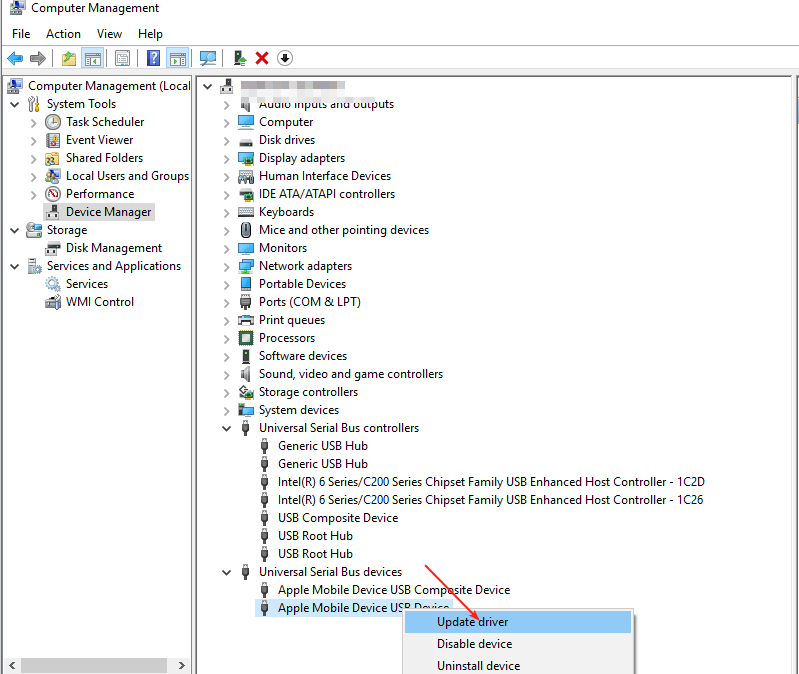This screenshot has width=799, height=674.
Task: Choose Disable device from context menu
Action: coord(518,644)
